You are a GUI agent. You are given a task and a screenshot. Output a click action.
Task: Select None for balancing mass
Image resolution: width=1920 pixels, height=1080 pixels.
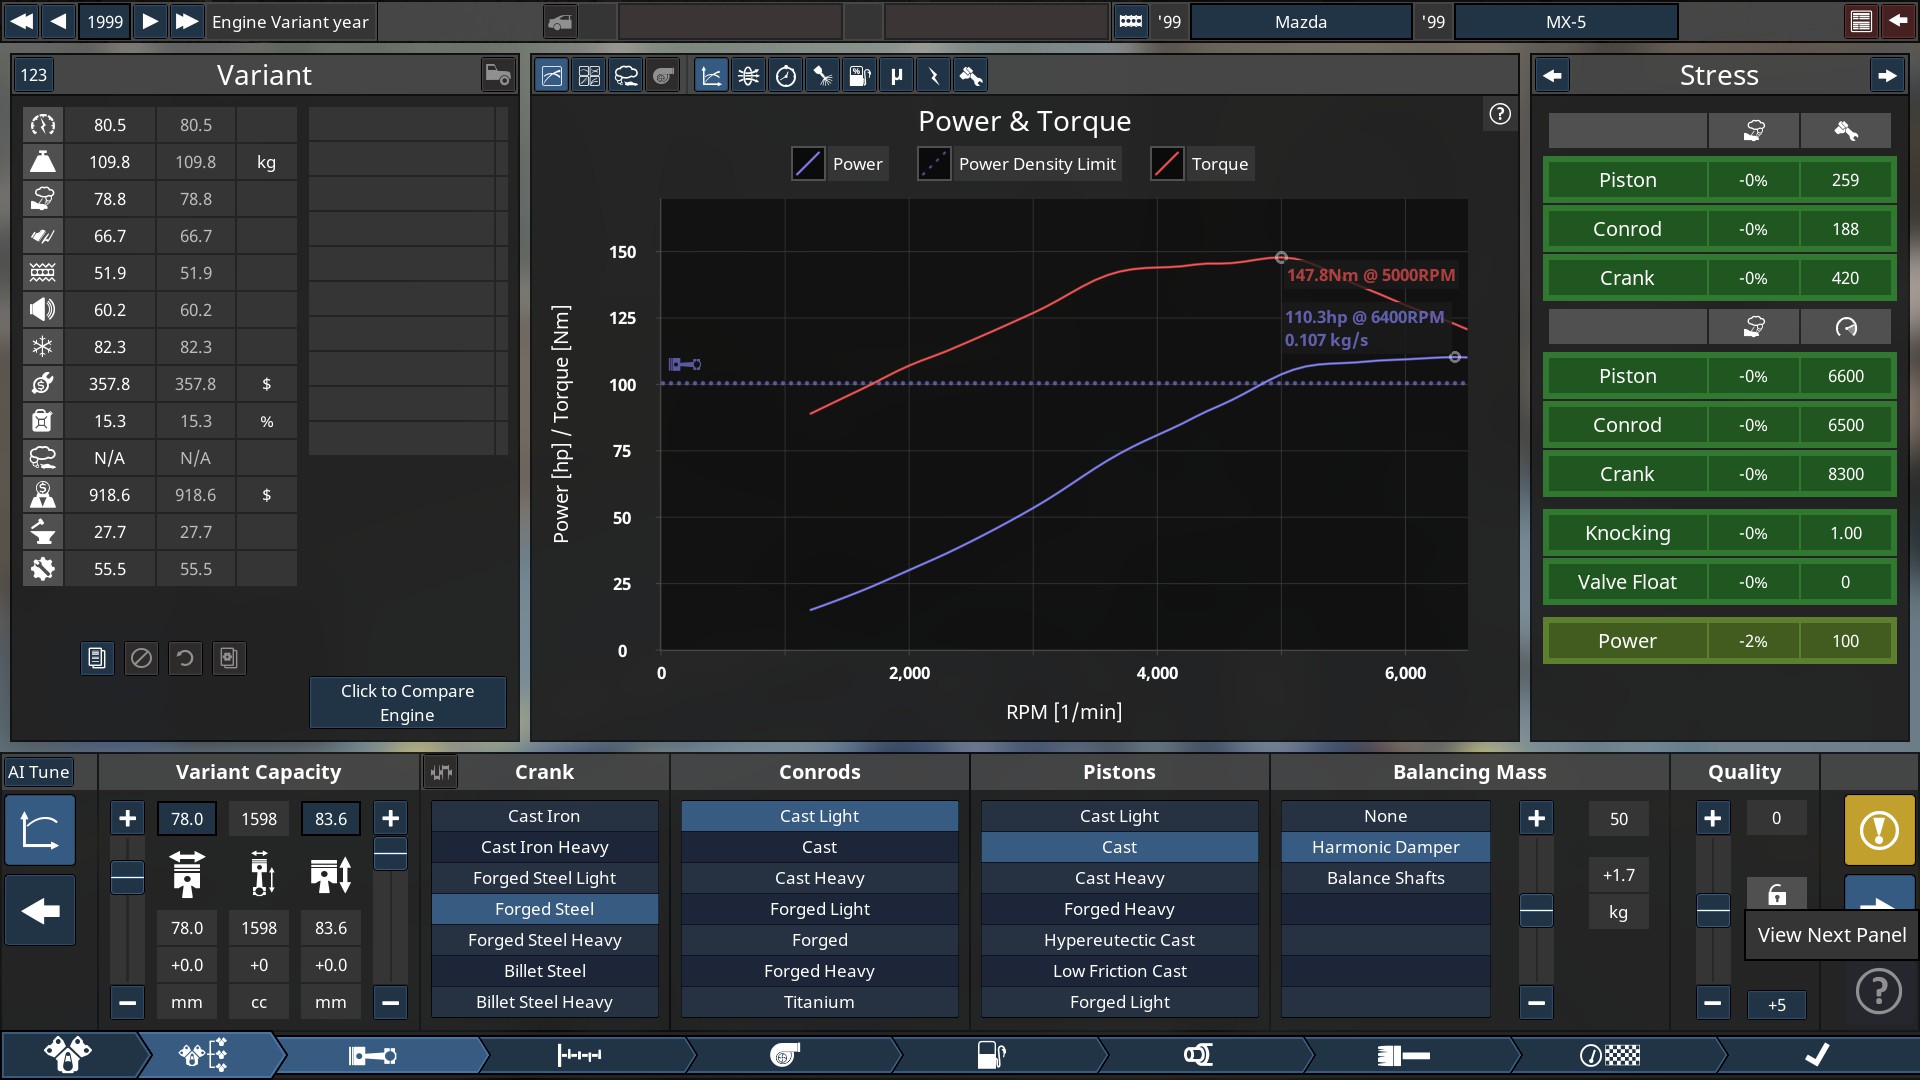[1385, 816]
